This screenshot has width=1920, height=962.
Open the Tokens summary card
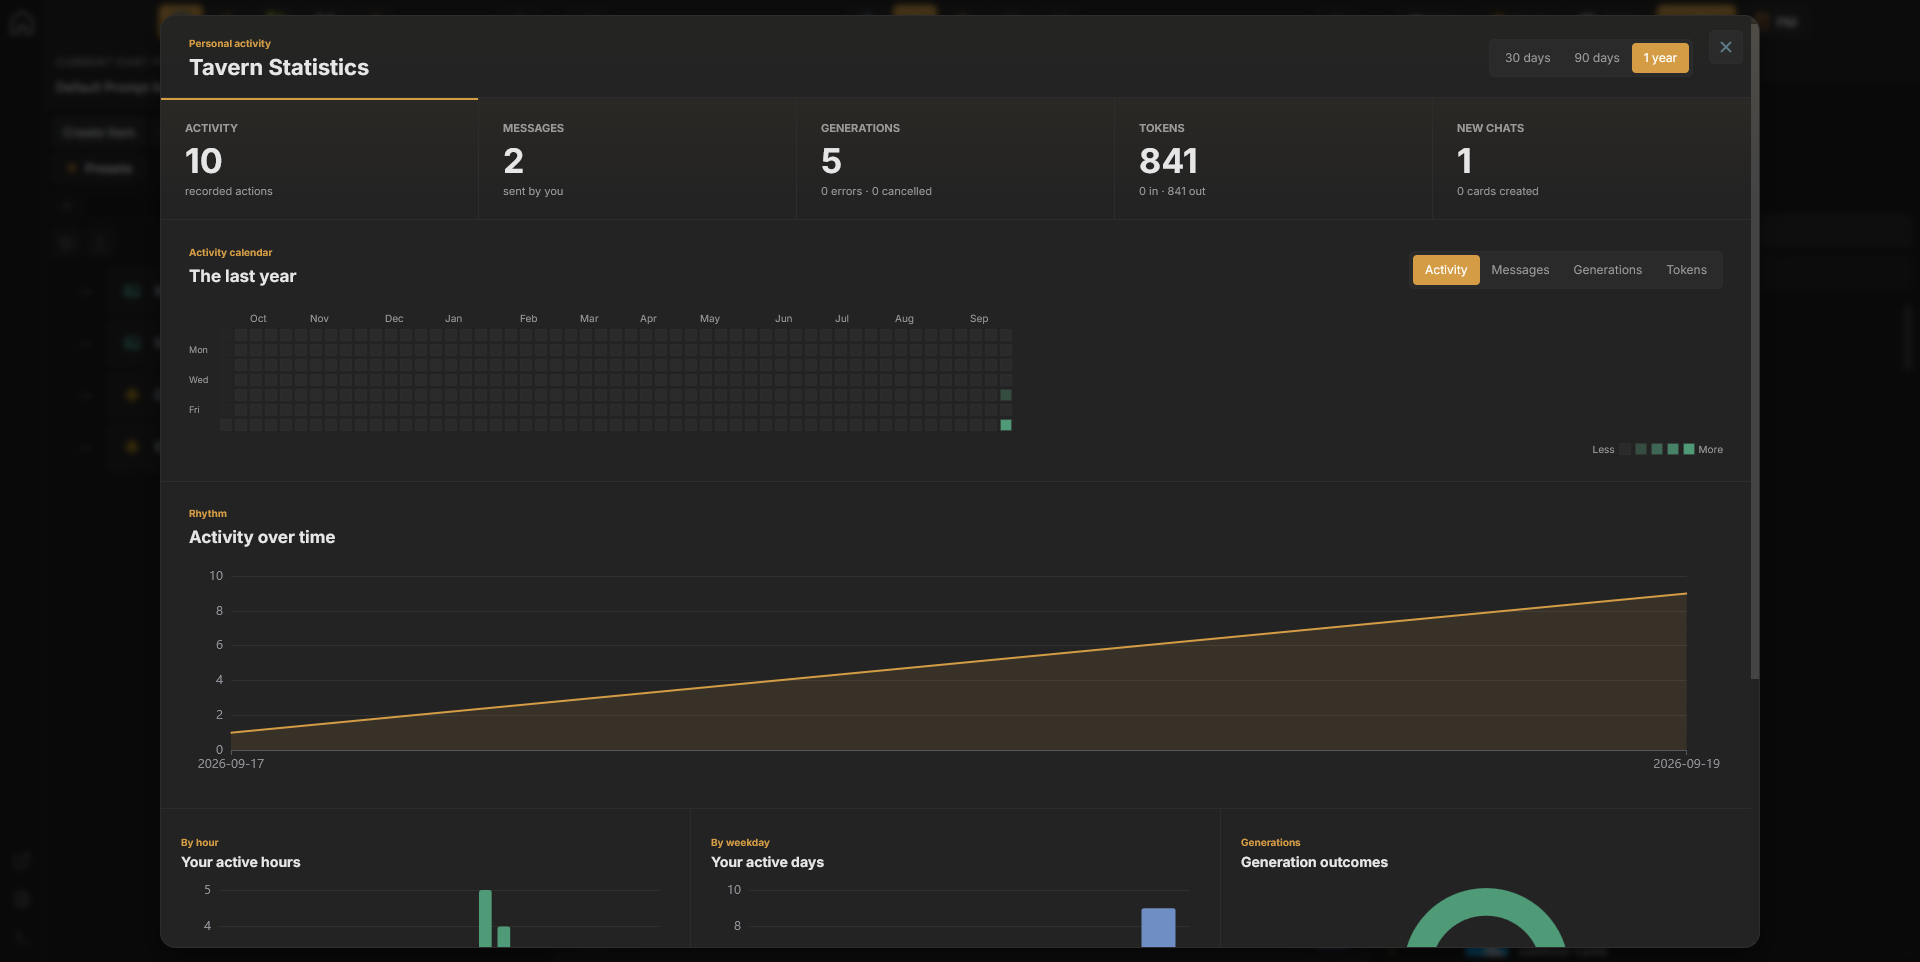[1273, 159]
